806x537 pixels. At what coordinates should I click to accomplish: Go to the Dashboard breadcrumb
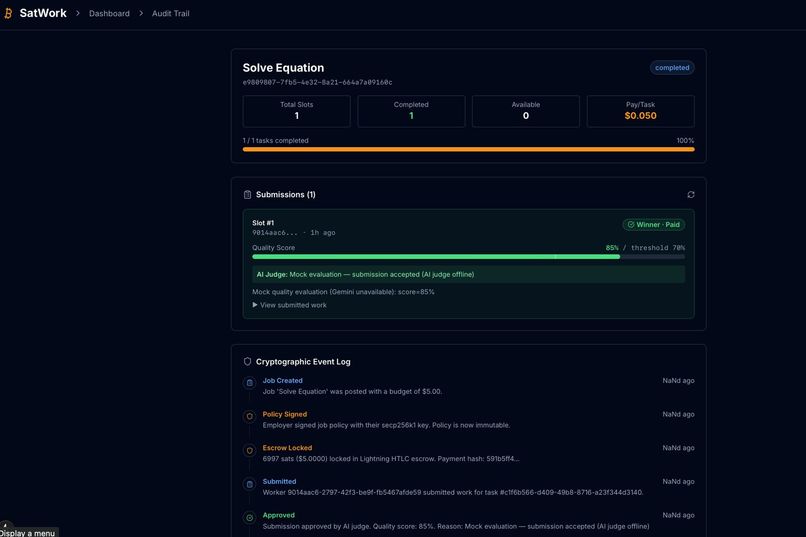tap(109, 13)
